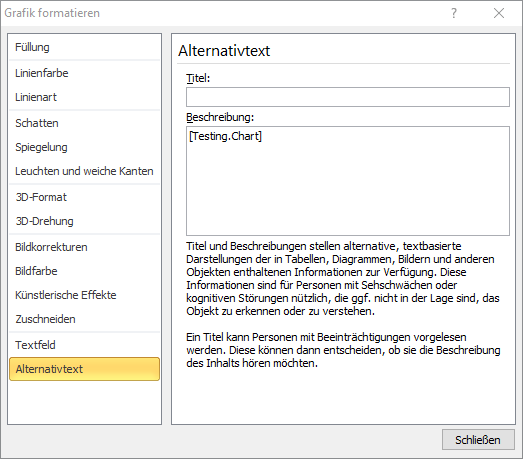Open the Schatten settings
Viewport: 523px width, 459px height.
[x=84, y=123]
